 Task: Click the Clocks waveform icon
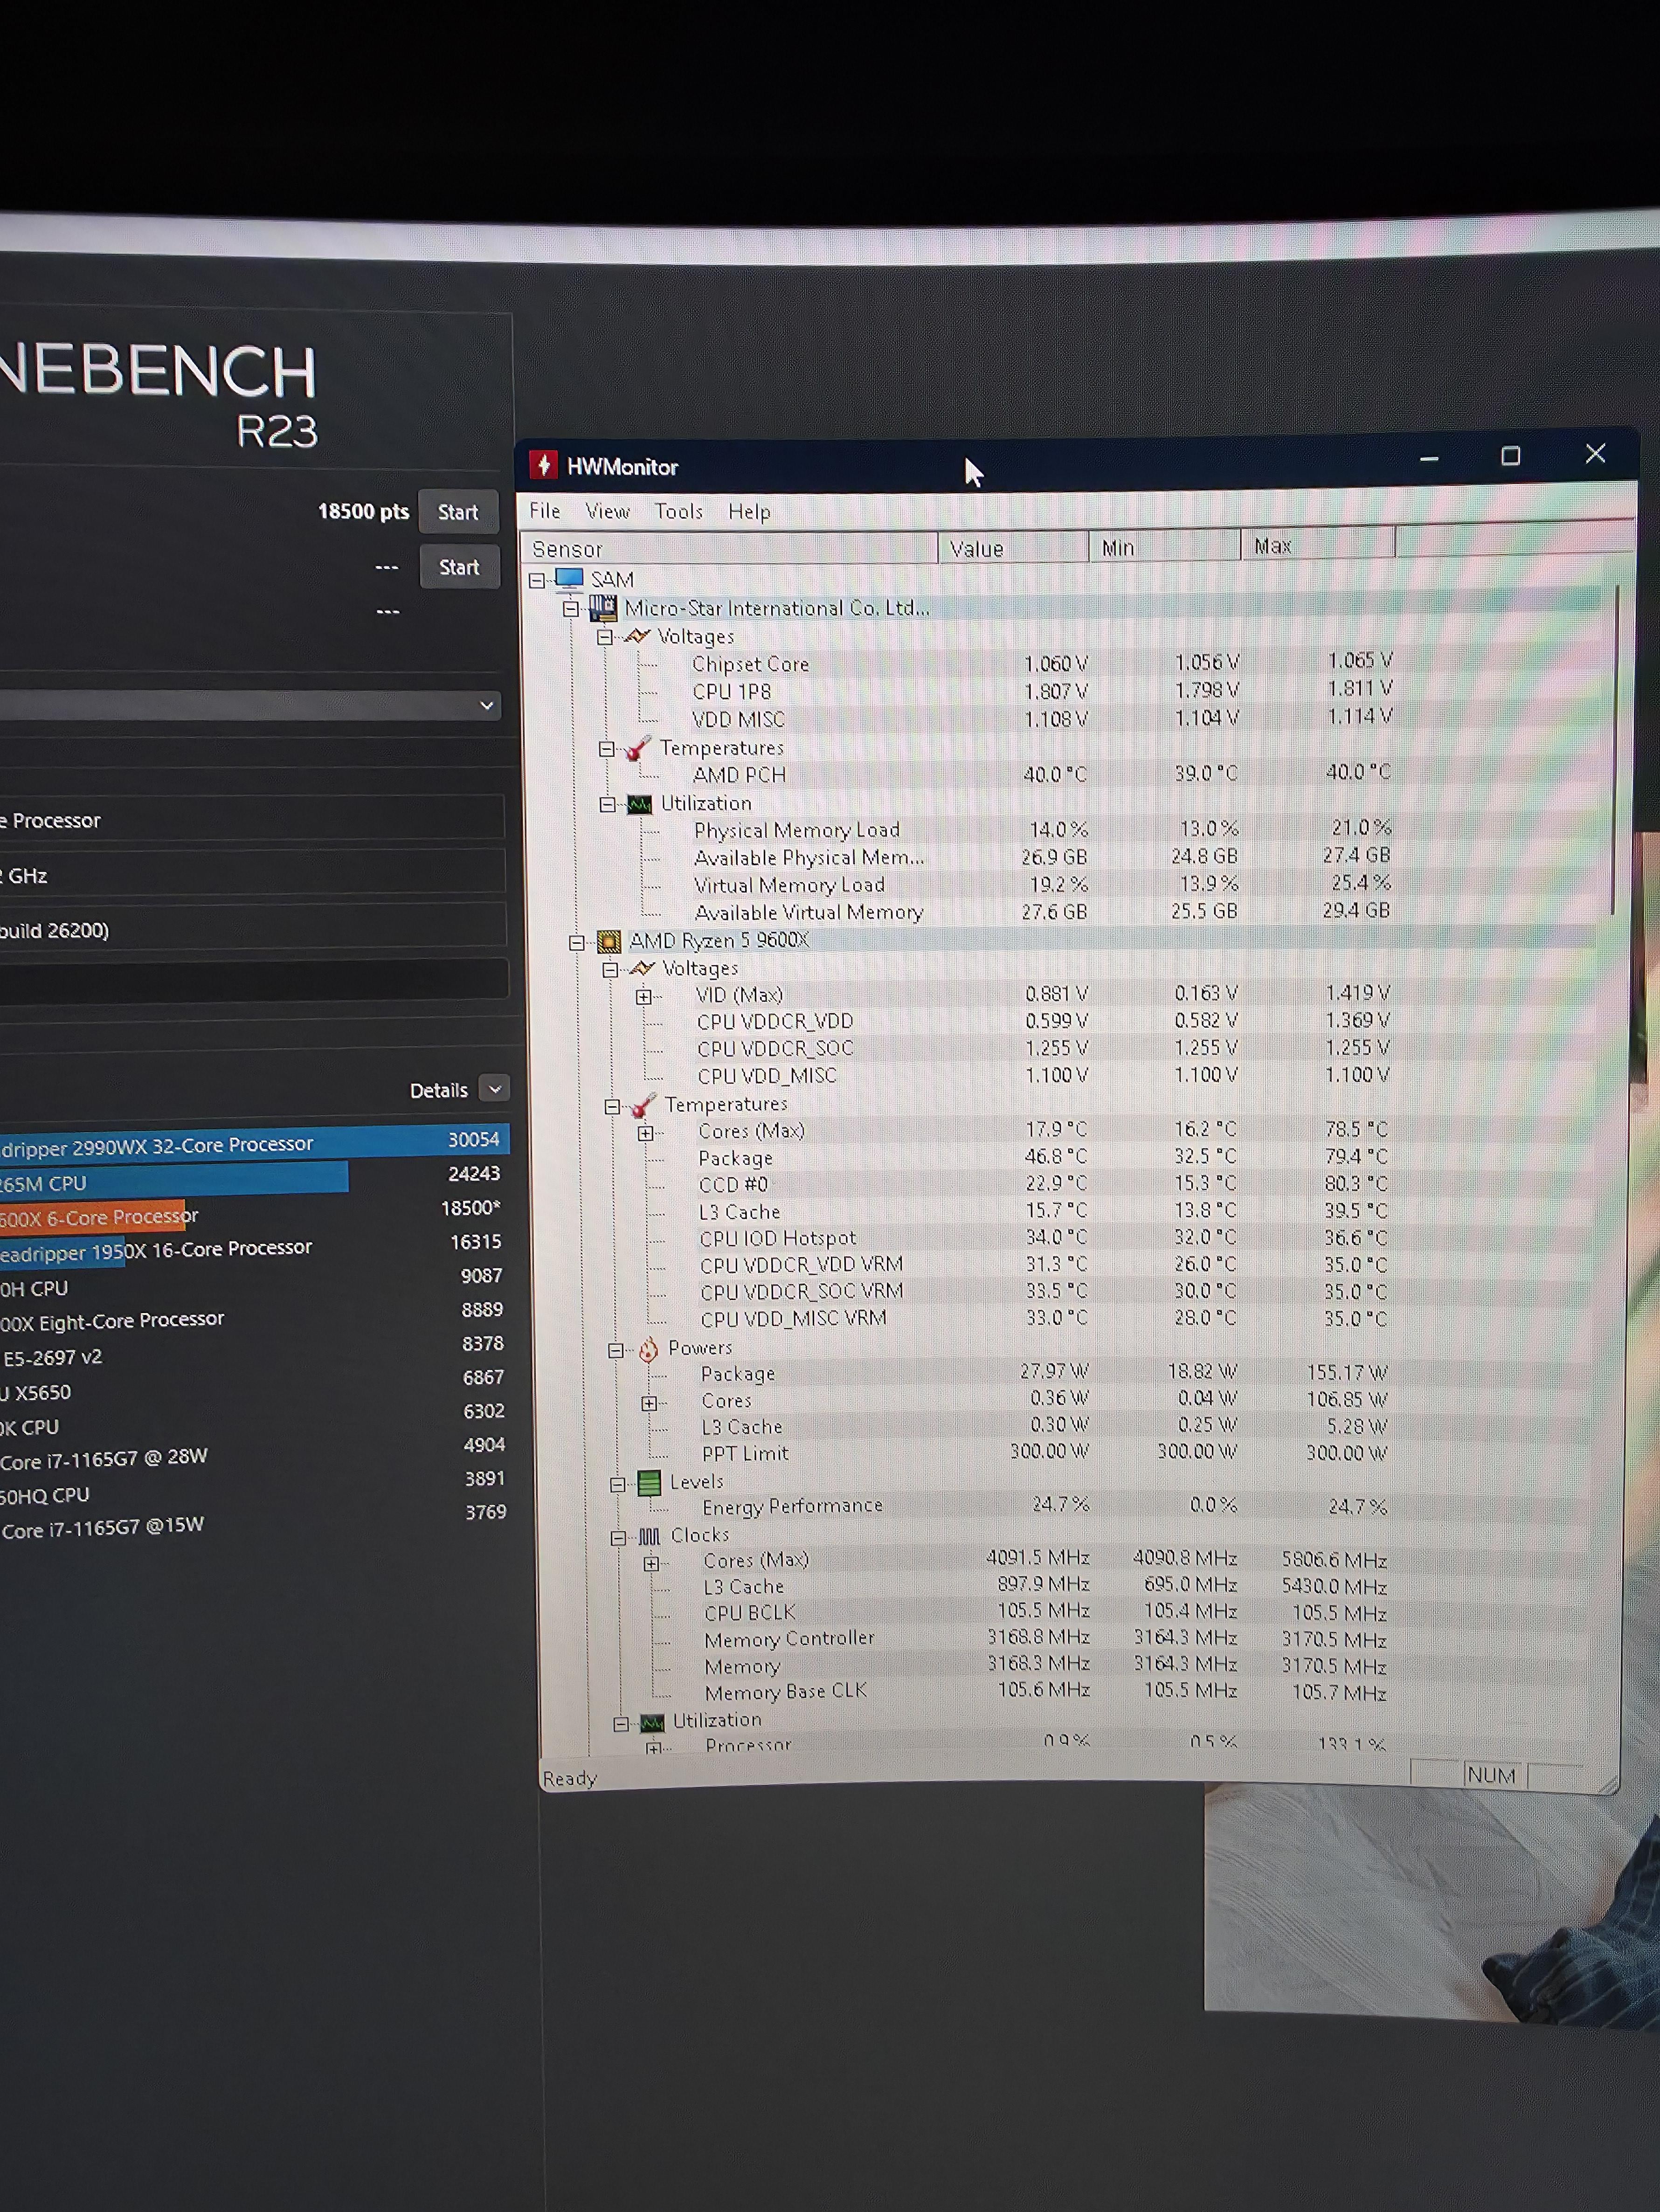(x=650, y=1536)
